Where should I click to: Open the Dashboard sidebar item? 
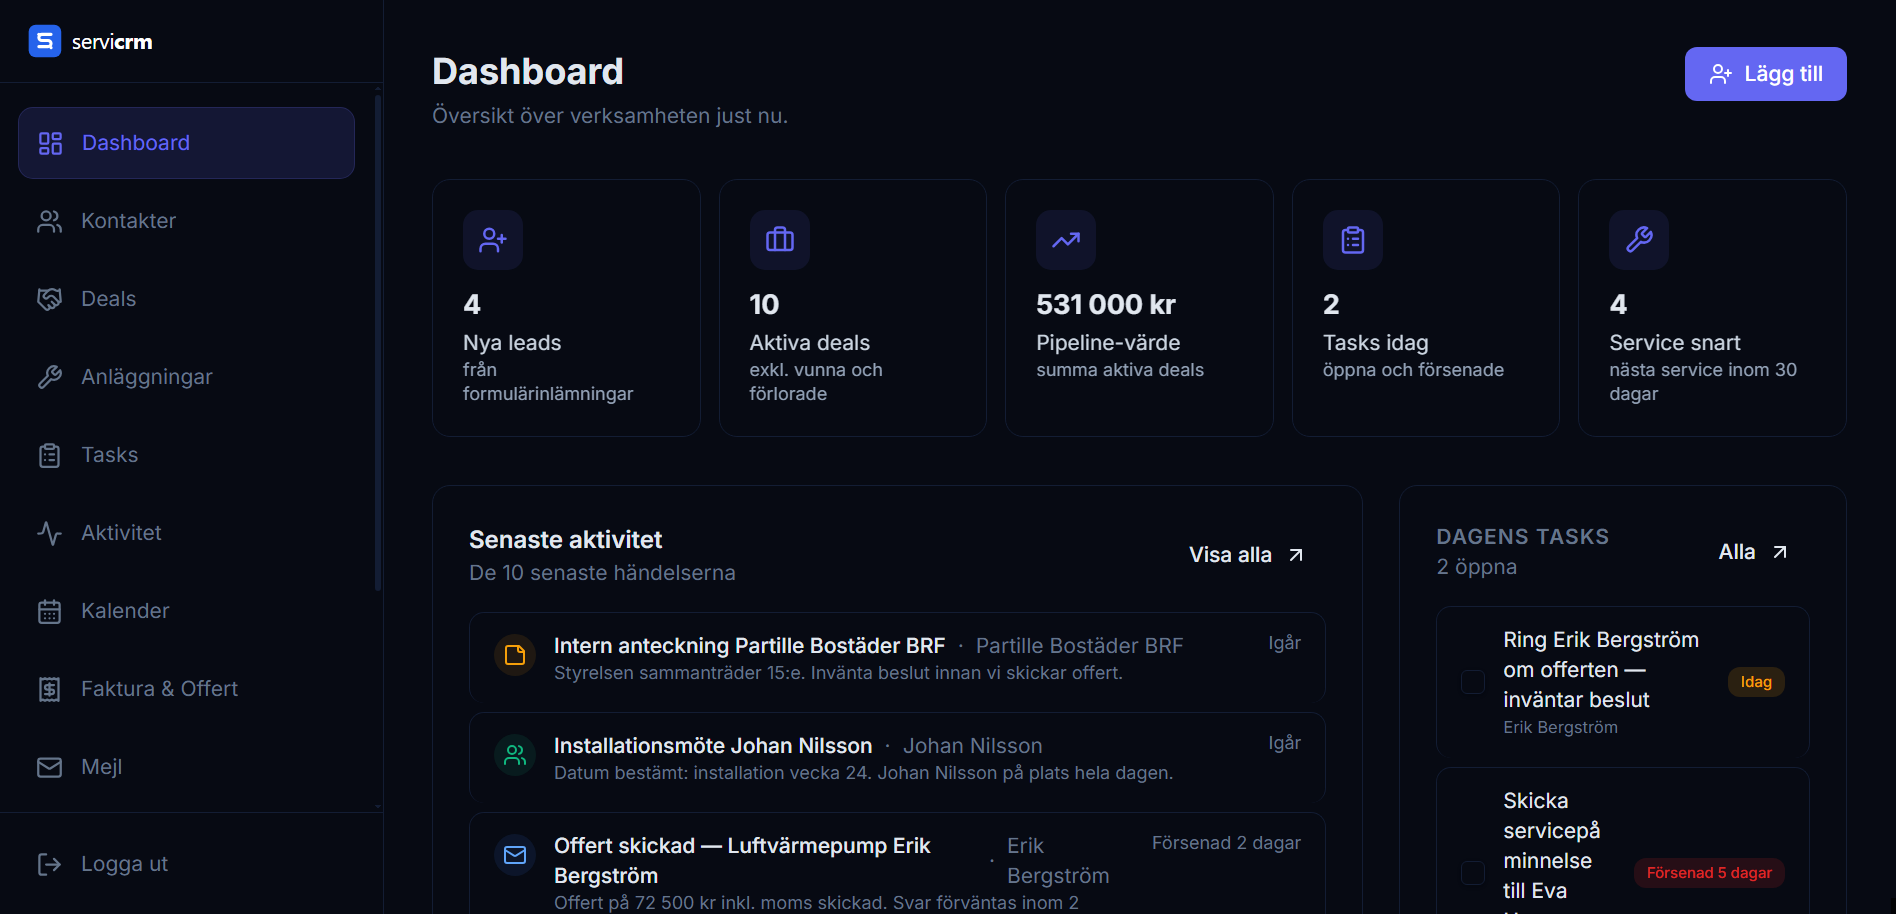(x=186, y=143)
